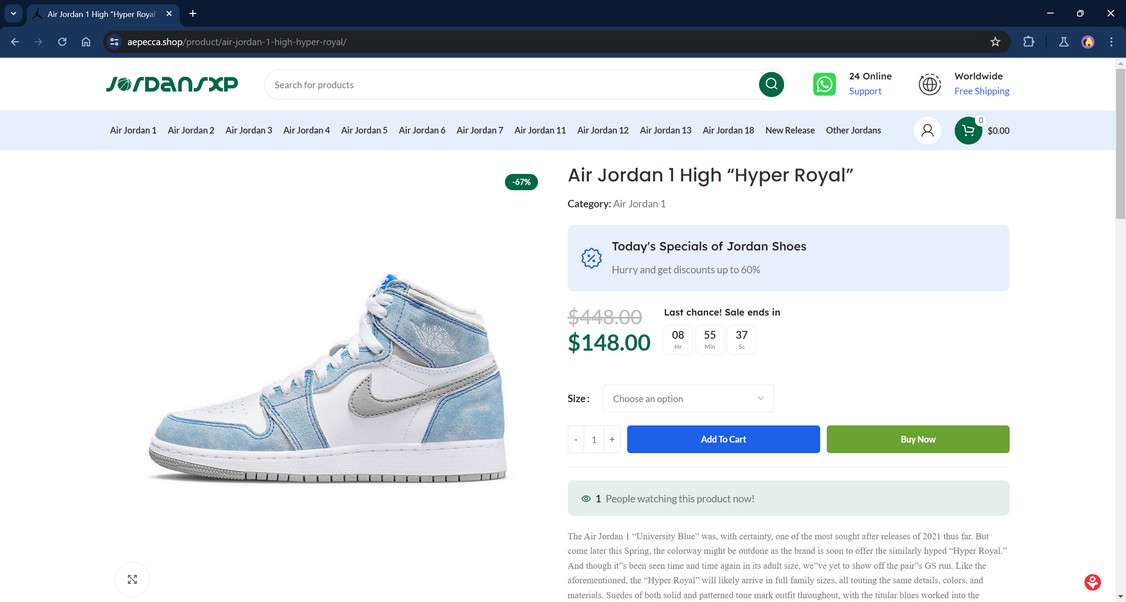This screenshot has width=1126, height=602.
Task: Increase quantity using the plus stepper
Action: 611,439
